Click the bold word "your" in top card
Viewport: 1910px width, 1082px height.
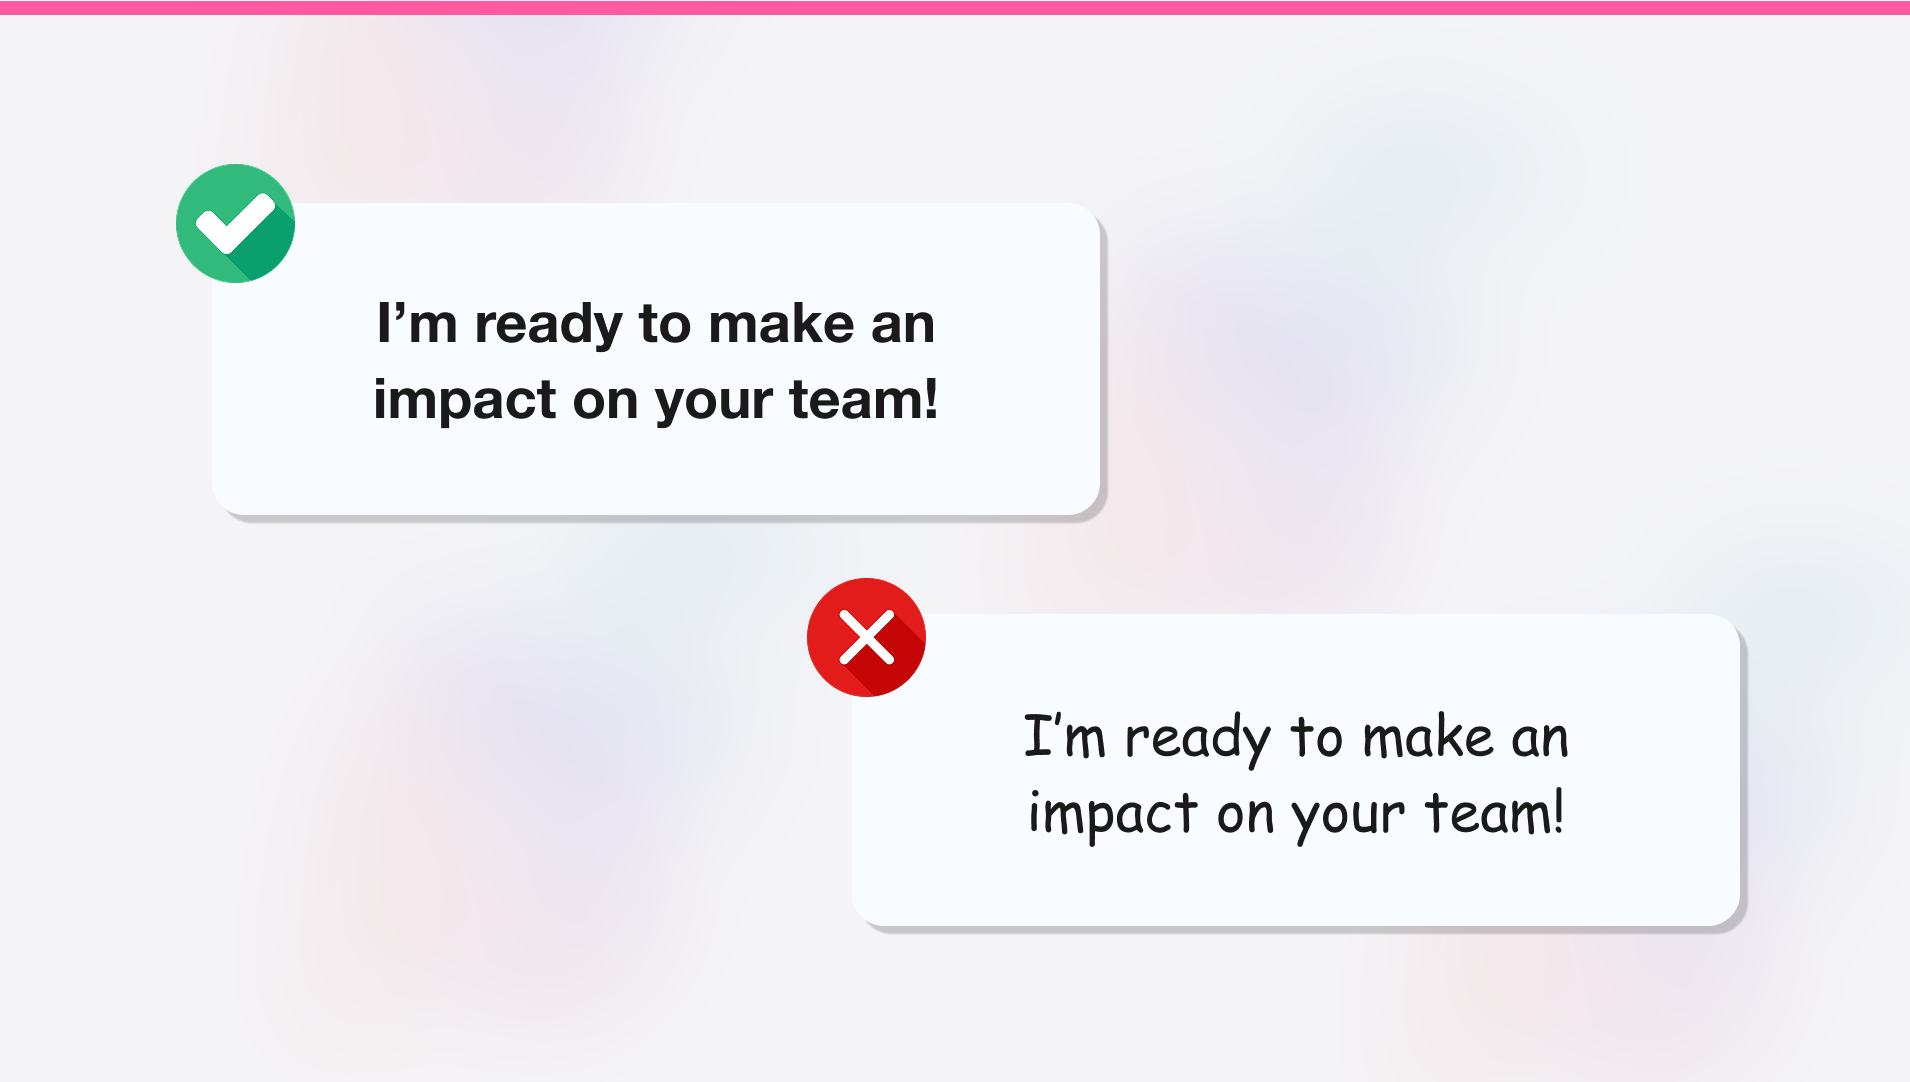point(713,401)
